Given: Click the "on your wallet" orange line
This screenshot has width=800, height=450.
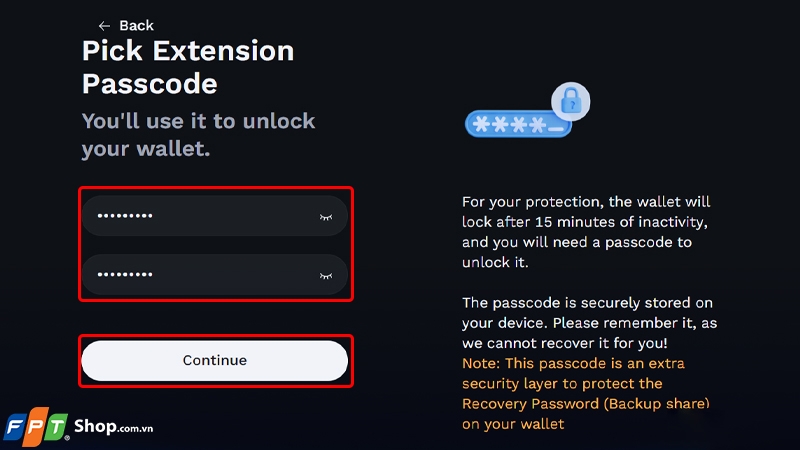Looking at the screenshot, I should tap(513, 424).
